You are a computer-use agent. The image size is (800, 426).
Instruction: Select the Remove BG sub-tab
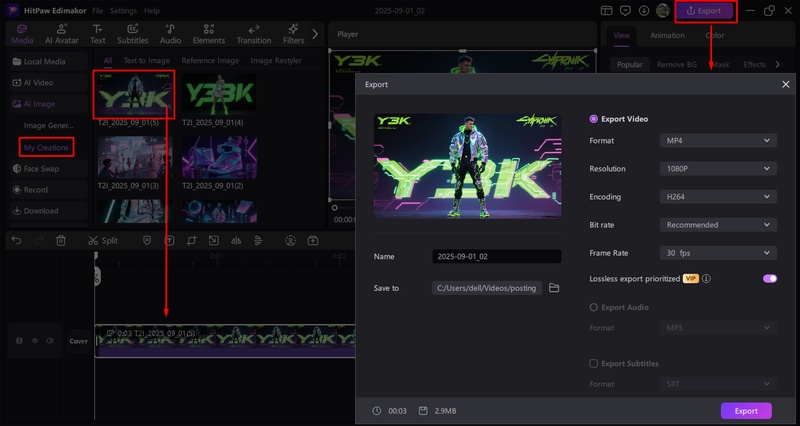677,64
